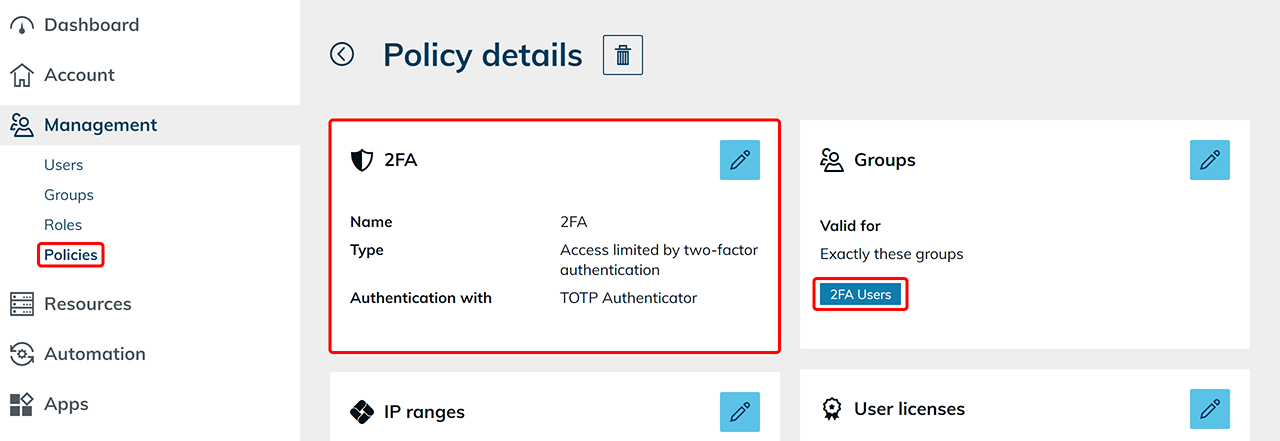Image resolution: width=1280 pixels, height=441 pixels.
Task: Open the Users submenu item
Action: [x=63, y=165]
